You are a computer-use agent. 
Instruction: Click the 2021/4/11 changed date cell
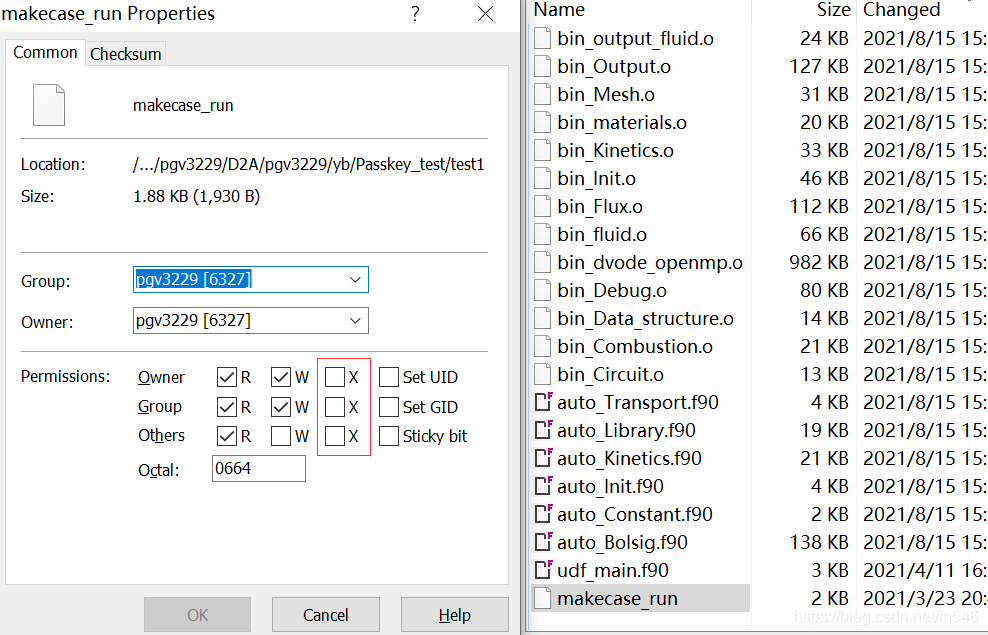click(x=924, y=570)
